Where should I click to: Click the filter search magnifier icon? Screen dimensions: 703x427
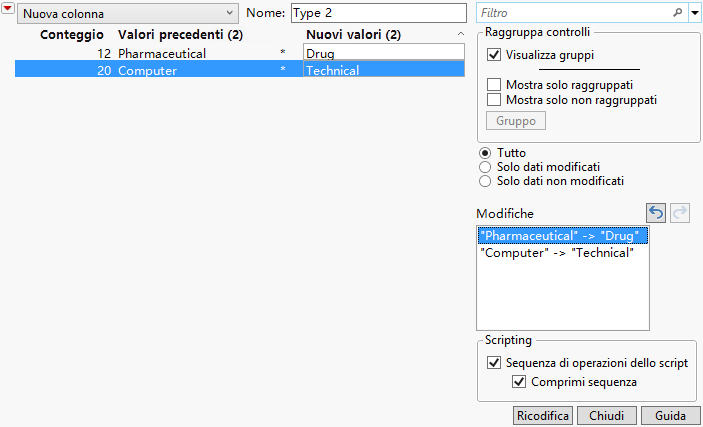tap(678, 14)
